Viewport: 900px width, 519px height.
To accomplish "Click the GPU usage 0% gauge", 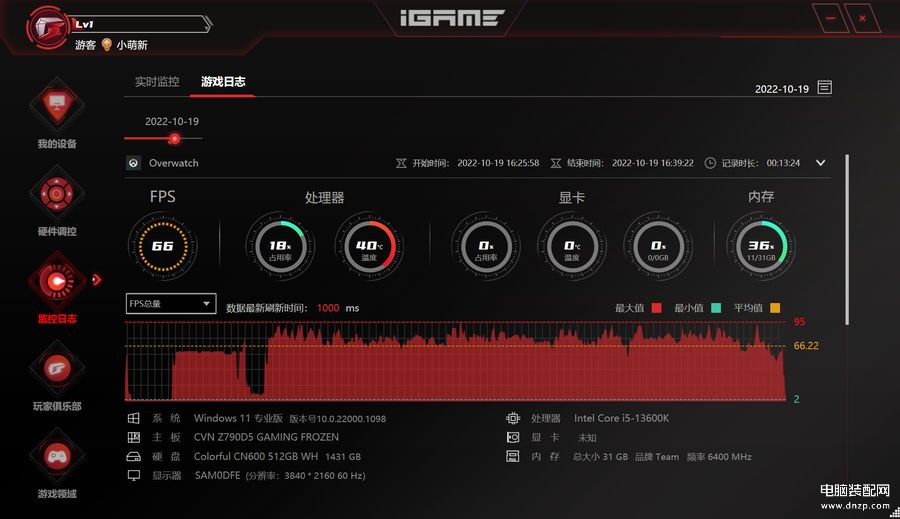I will tap(486, 246).
